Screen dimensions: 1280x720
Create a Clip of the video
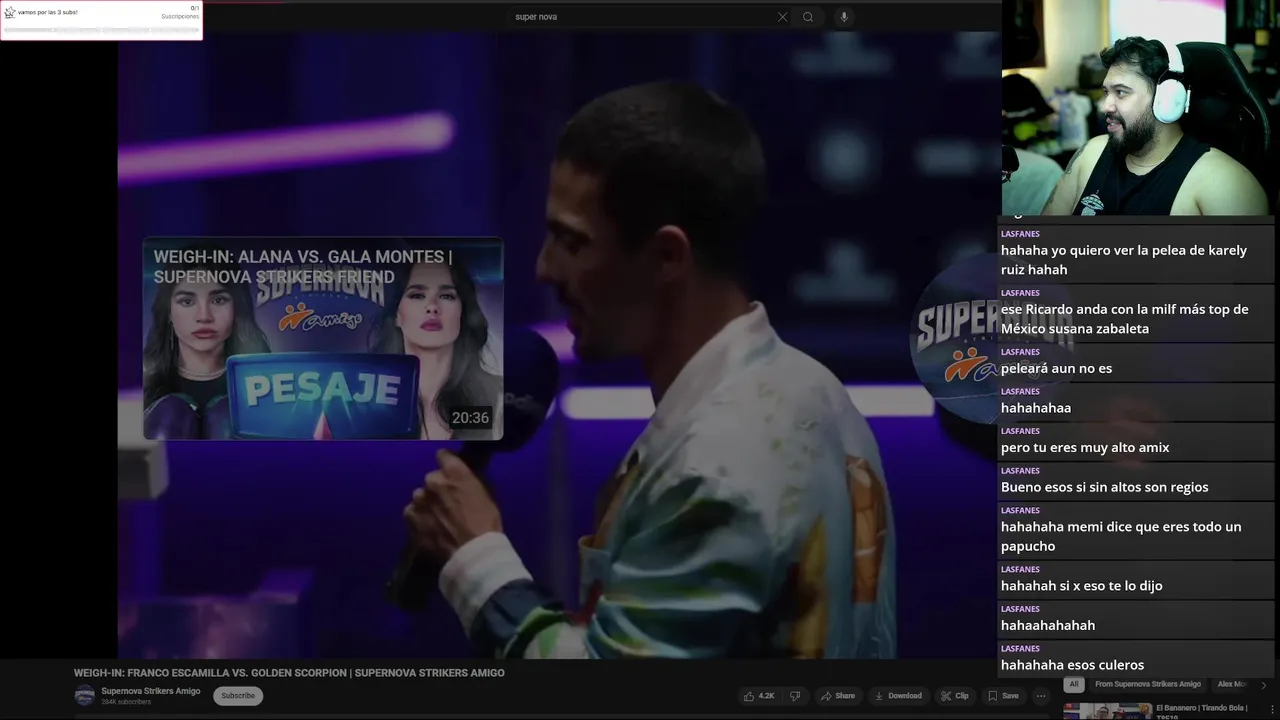point(954,696)
